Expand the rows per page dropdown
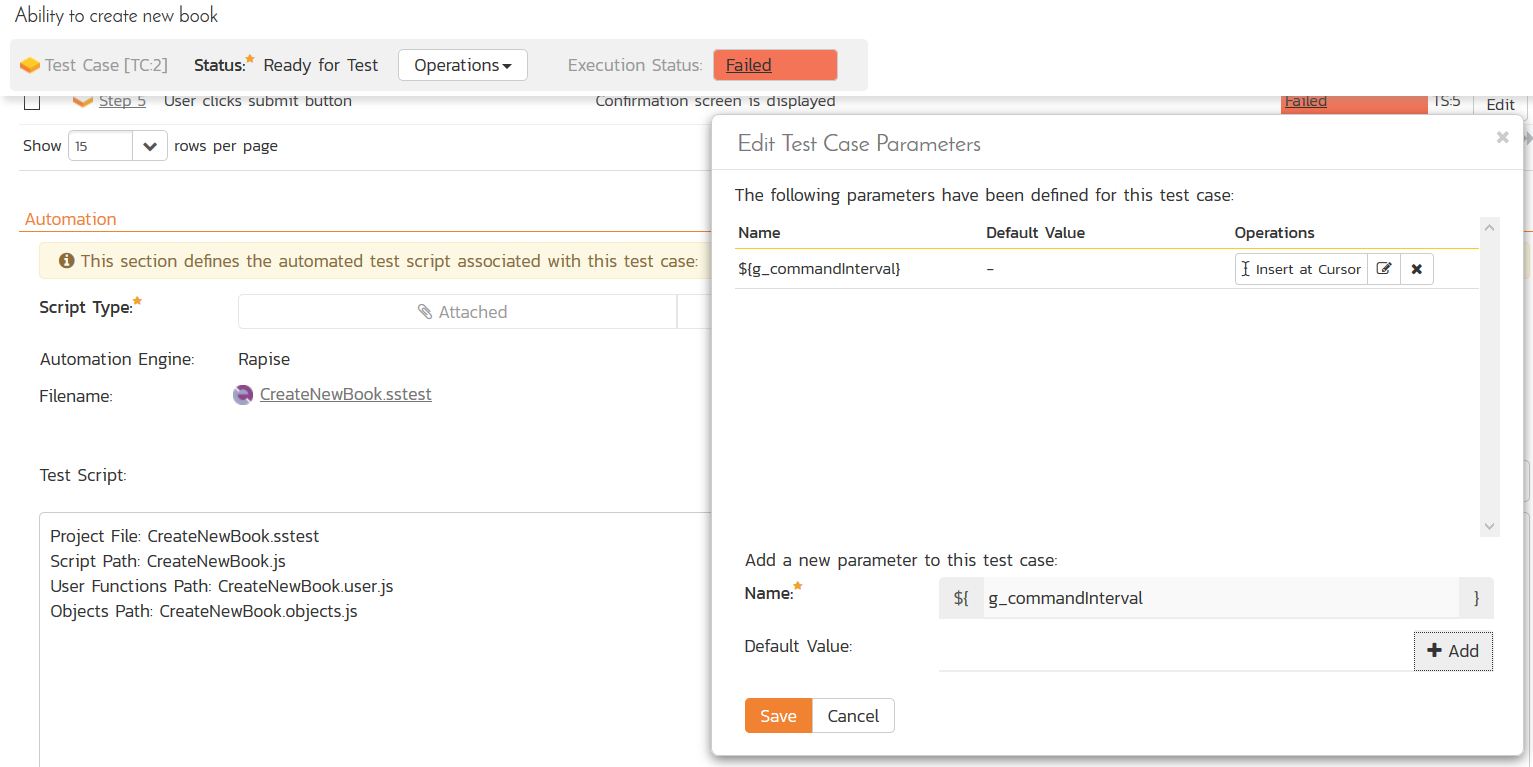Screen dimensions: 1533x767 (x=149, y=146)
